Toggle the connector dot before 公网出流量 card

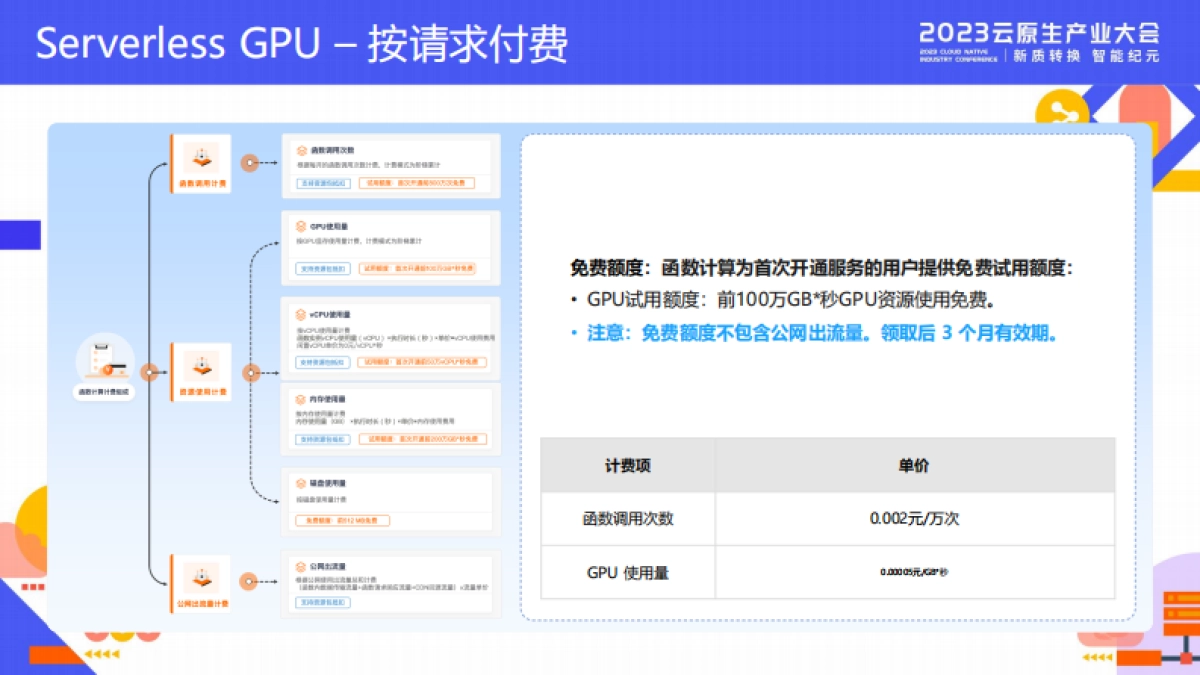coord(248,583)
